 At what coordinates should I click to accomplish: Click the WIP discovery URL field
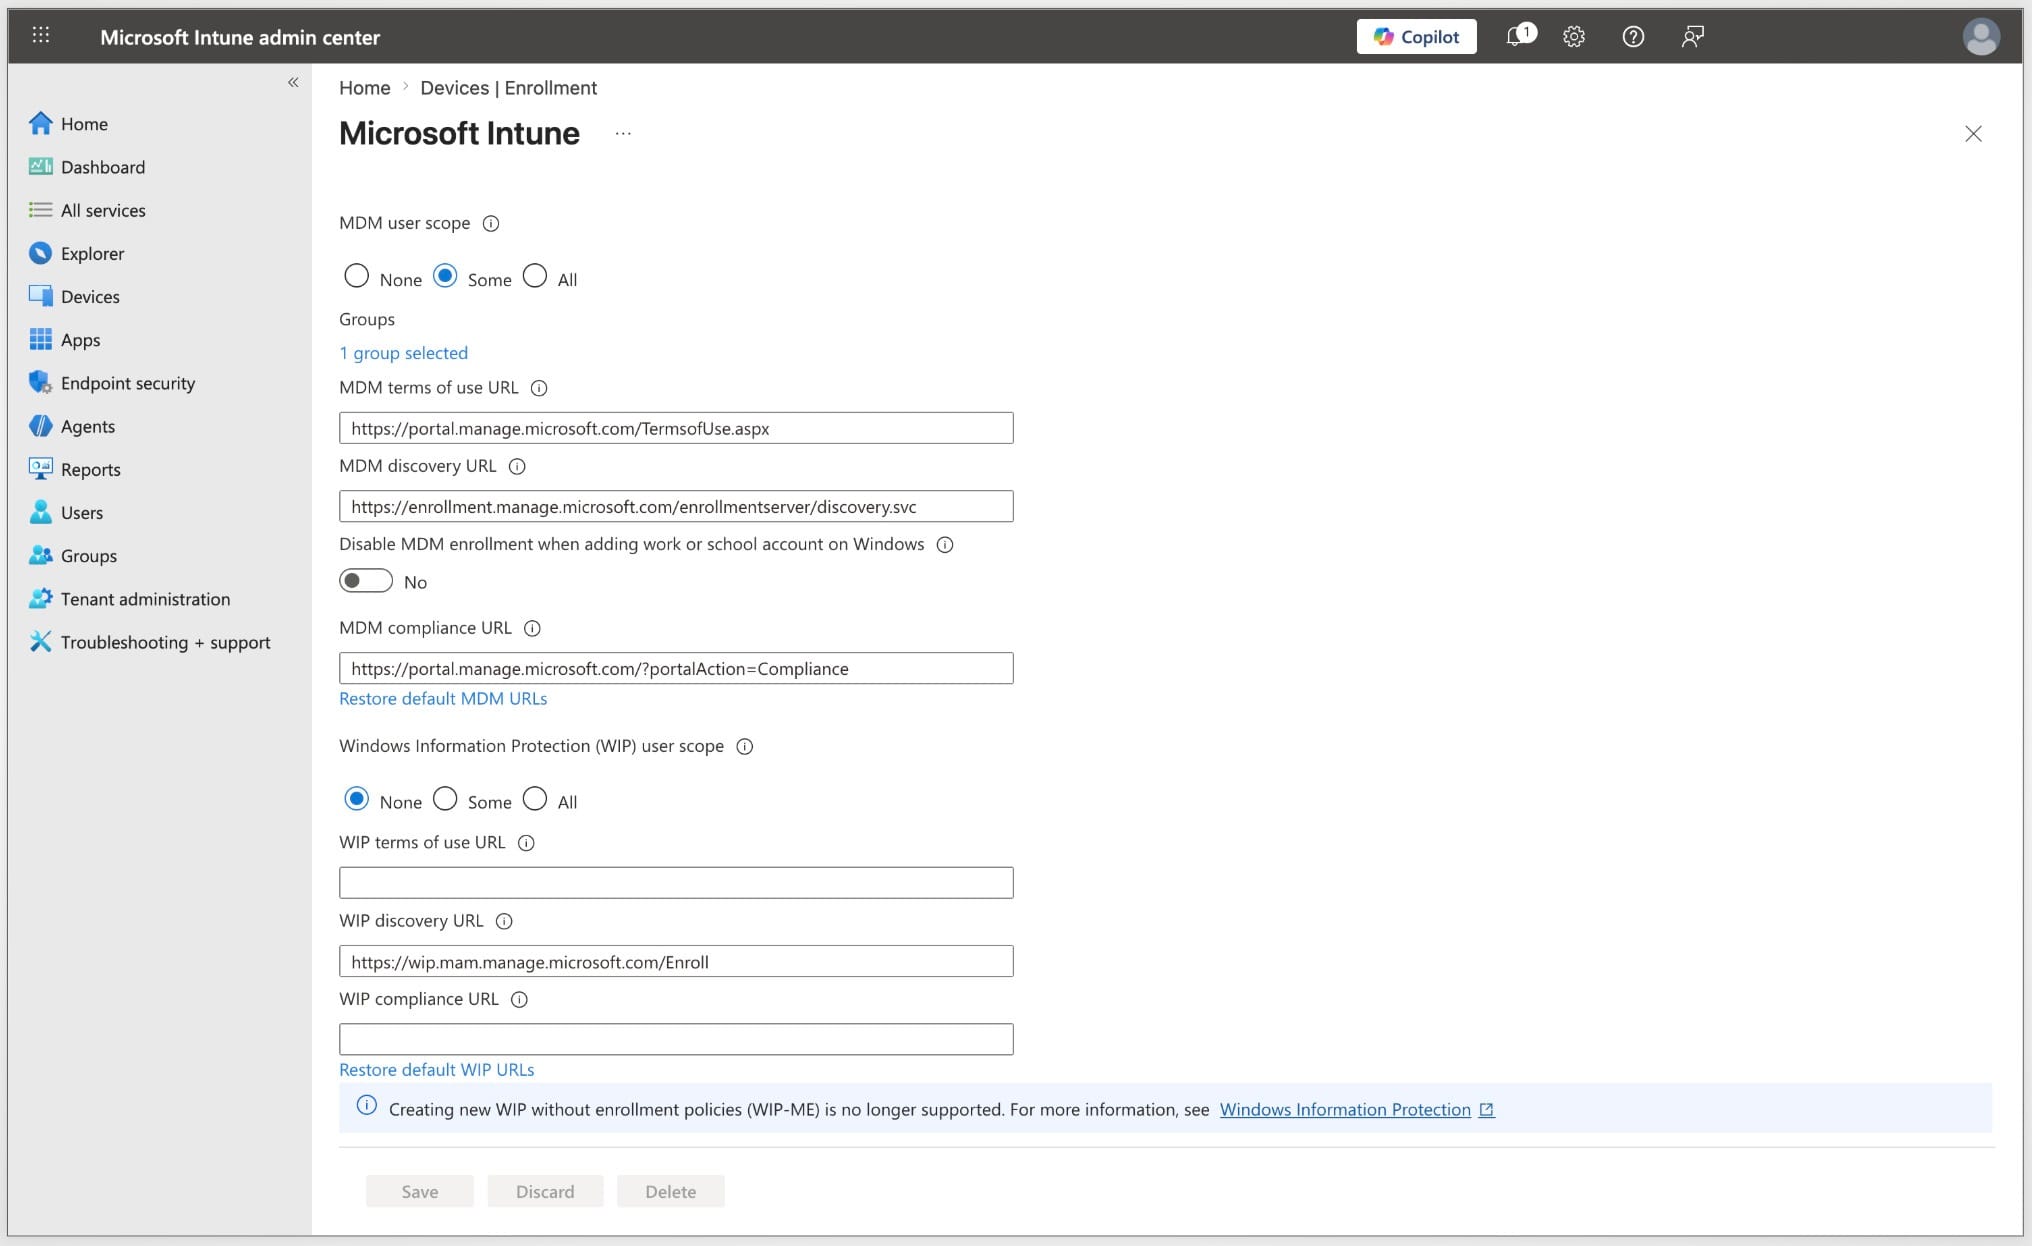tap(676, 961)
